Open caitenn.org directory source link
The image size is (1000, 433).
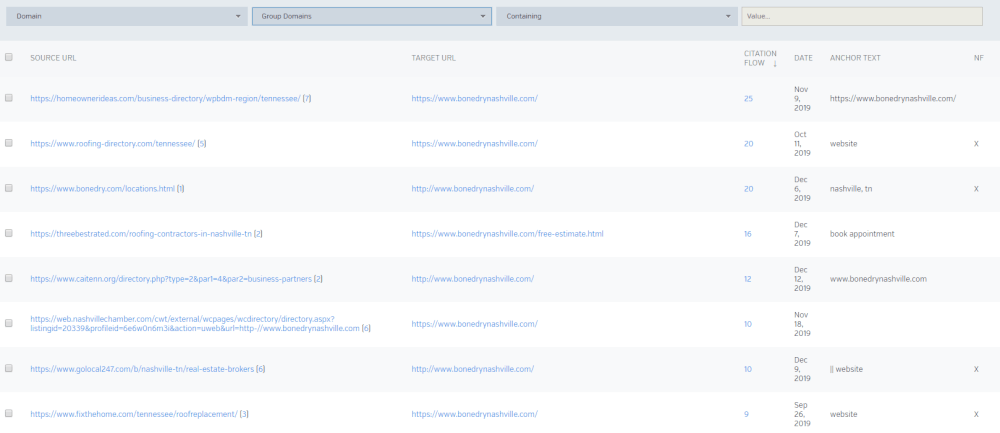(x=171, y=279)
